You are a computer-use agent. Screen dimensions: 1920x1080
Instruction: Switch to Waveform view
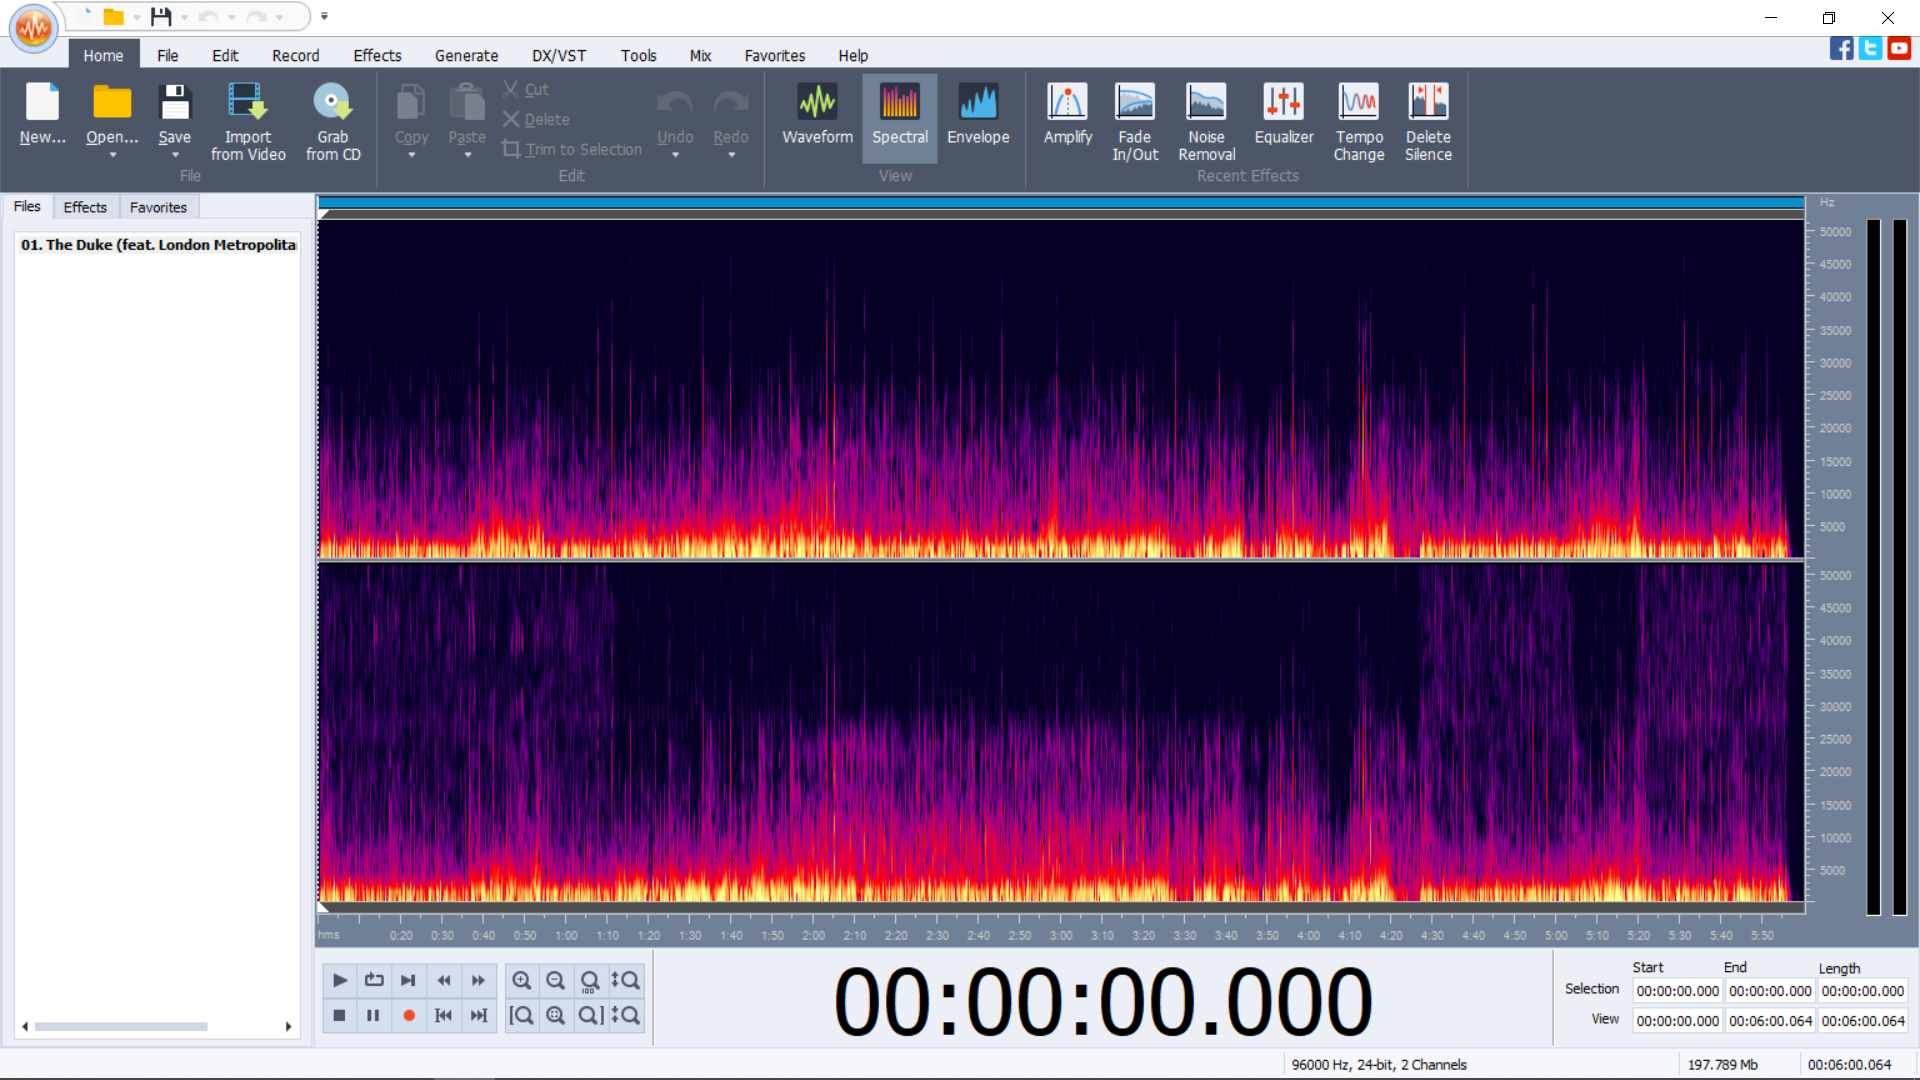click(817, 113)
